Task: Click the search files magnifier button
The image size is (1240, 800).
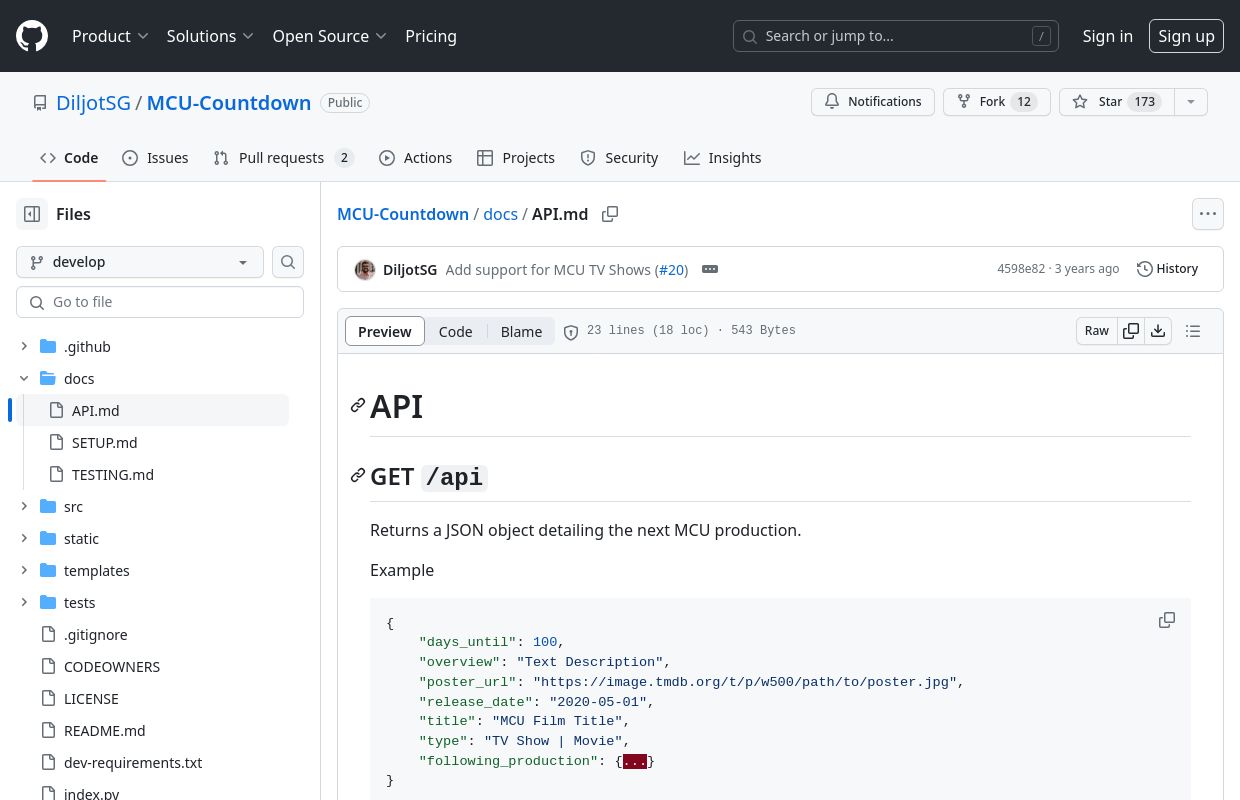Action: pos(288,262)
